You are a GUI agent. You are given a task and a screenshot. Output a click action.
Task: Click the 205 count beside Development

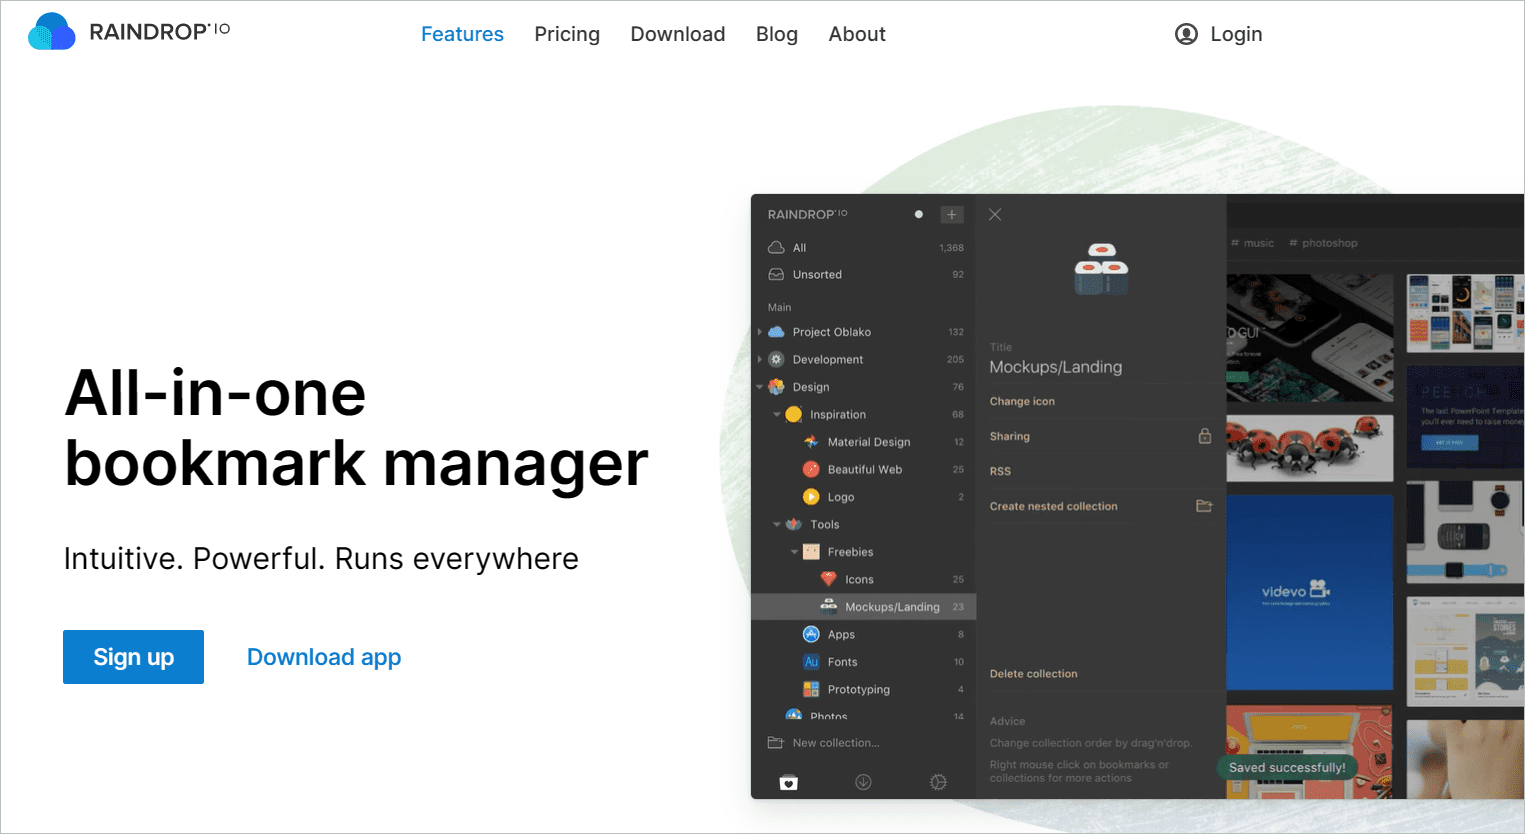click(x=955, y=359)
